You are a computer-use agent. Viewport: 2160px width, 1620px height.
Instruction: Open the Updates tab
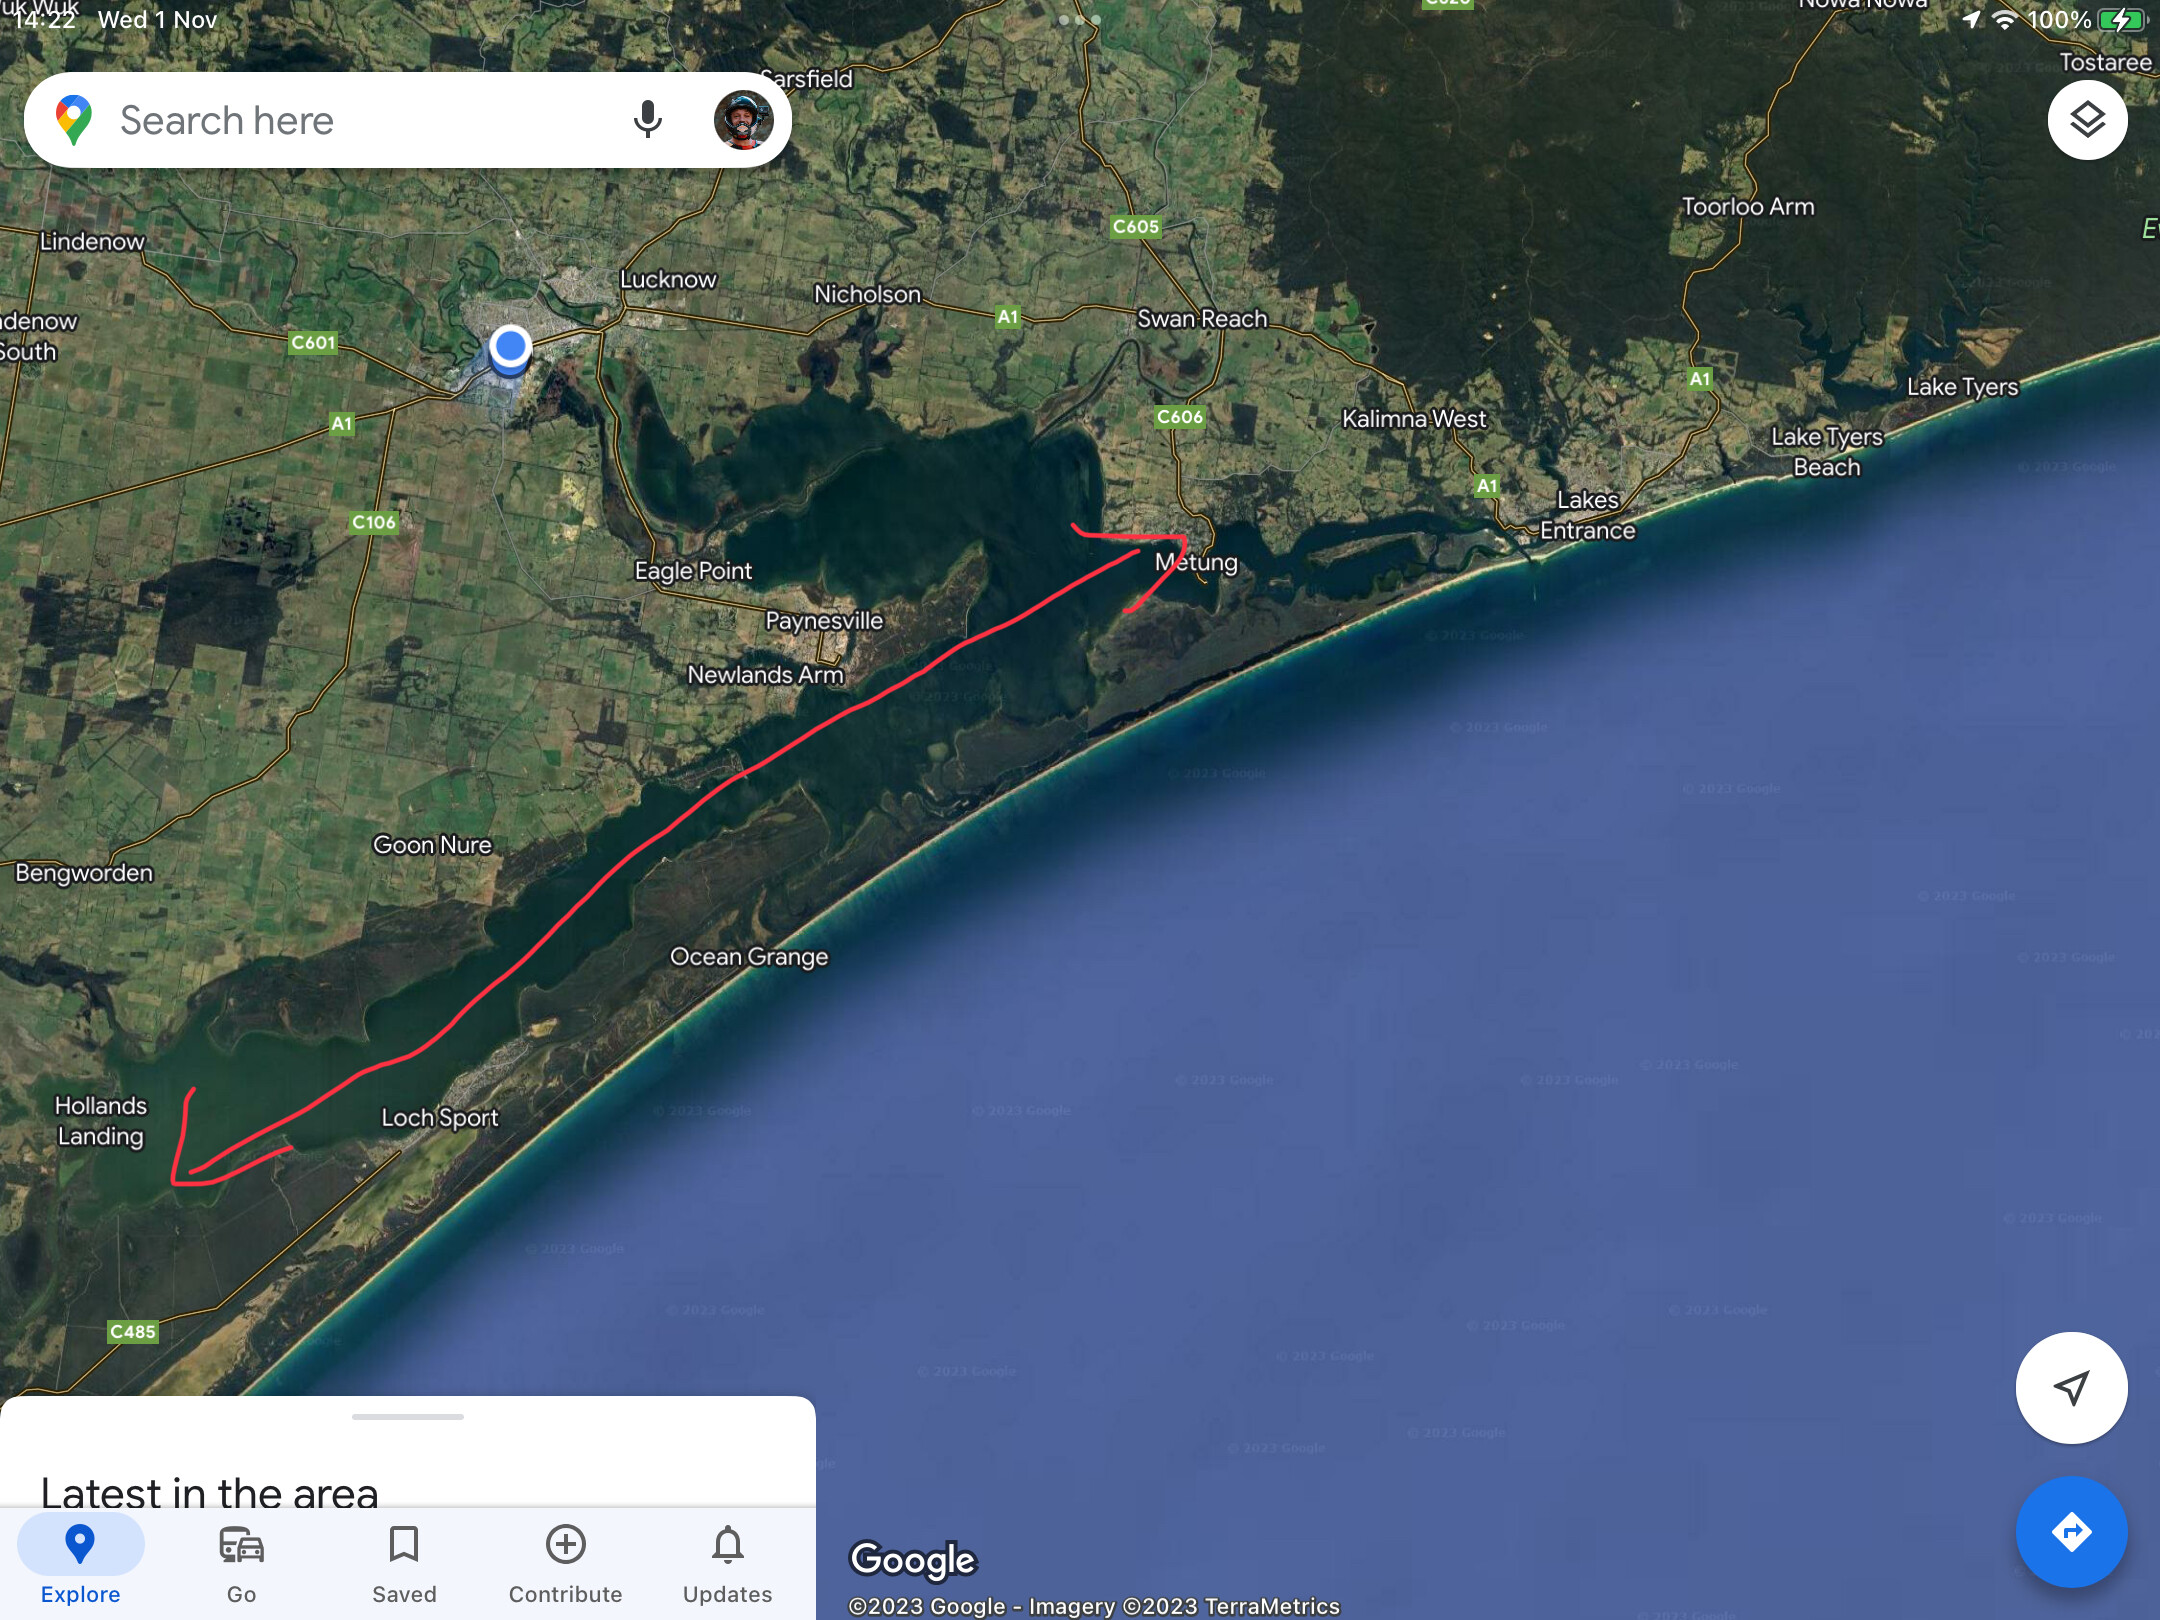[727, 1564]
